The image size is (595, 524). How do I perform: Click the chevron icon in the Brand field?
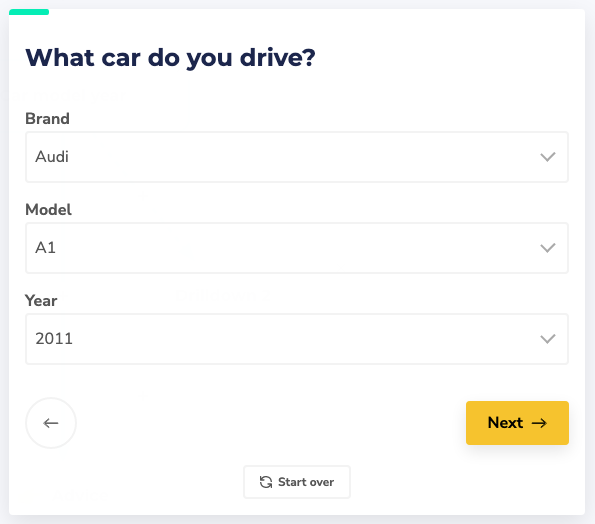[548, 157]
